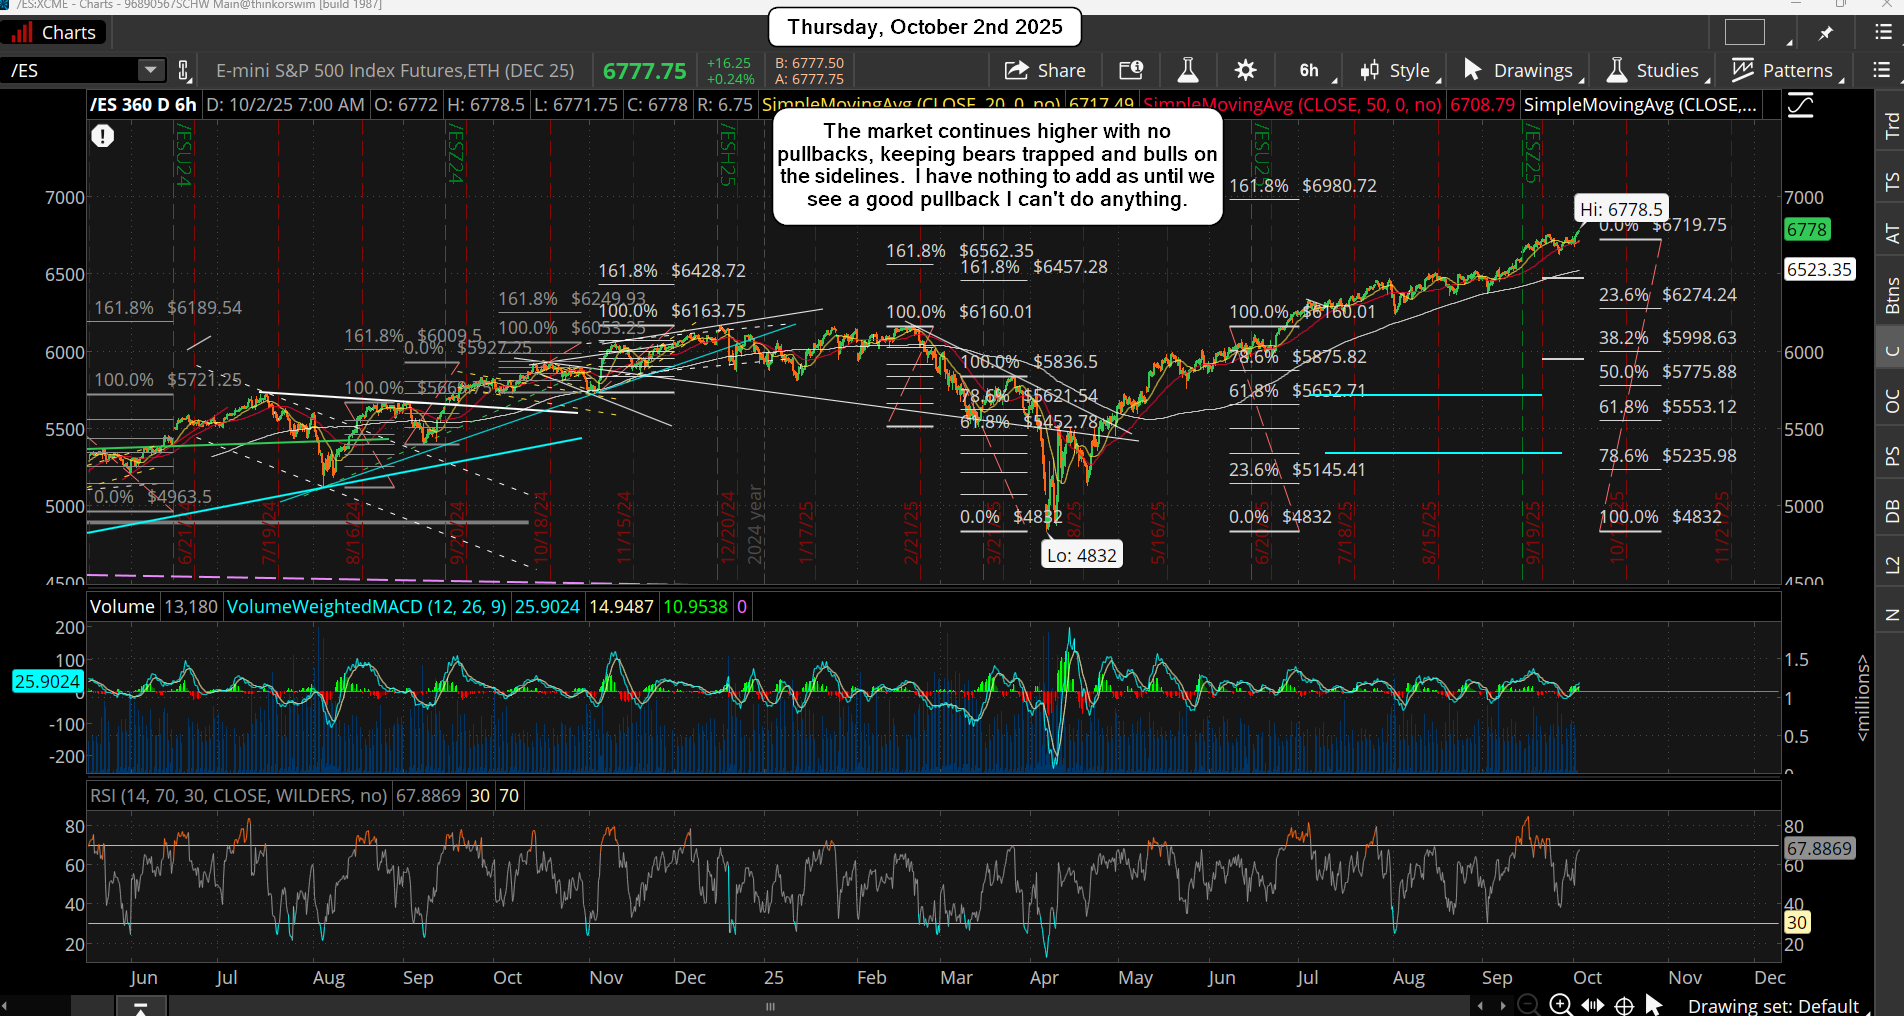Click the pan chart arrows icon
The width and height of the screenshot is (1904, 1016).
click(x=1592, y=1005)
